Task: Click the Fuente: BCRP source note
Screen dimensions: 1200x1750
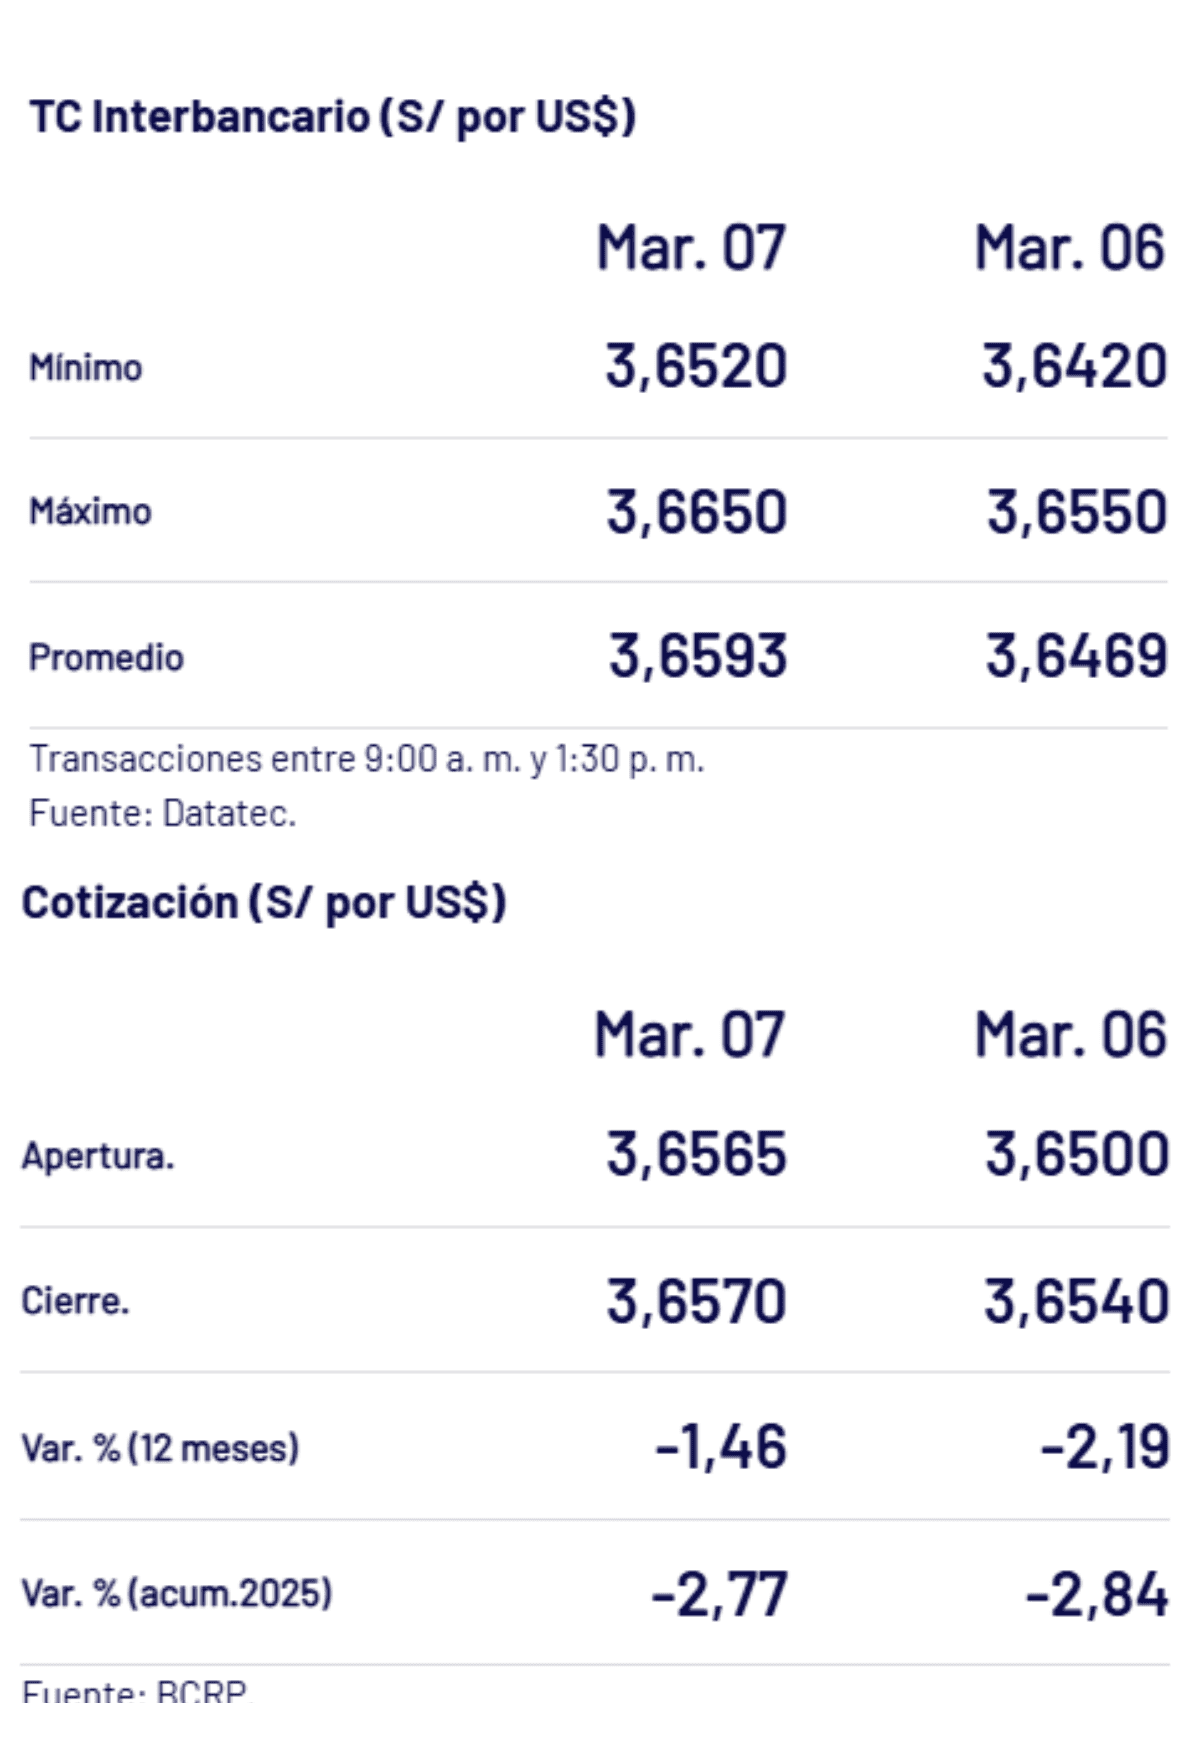Action: coord(134,1691)
